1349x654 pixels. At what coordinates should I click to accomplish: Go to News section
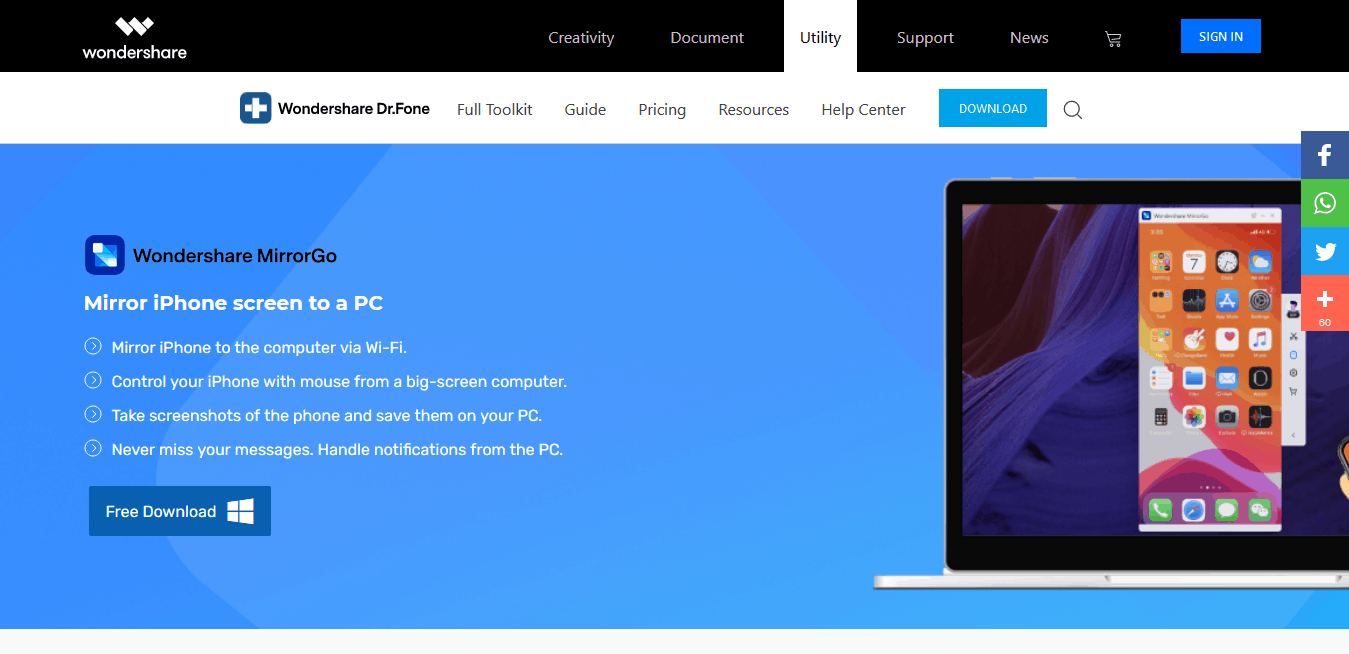pos(1029,38)
